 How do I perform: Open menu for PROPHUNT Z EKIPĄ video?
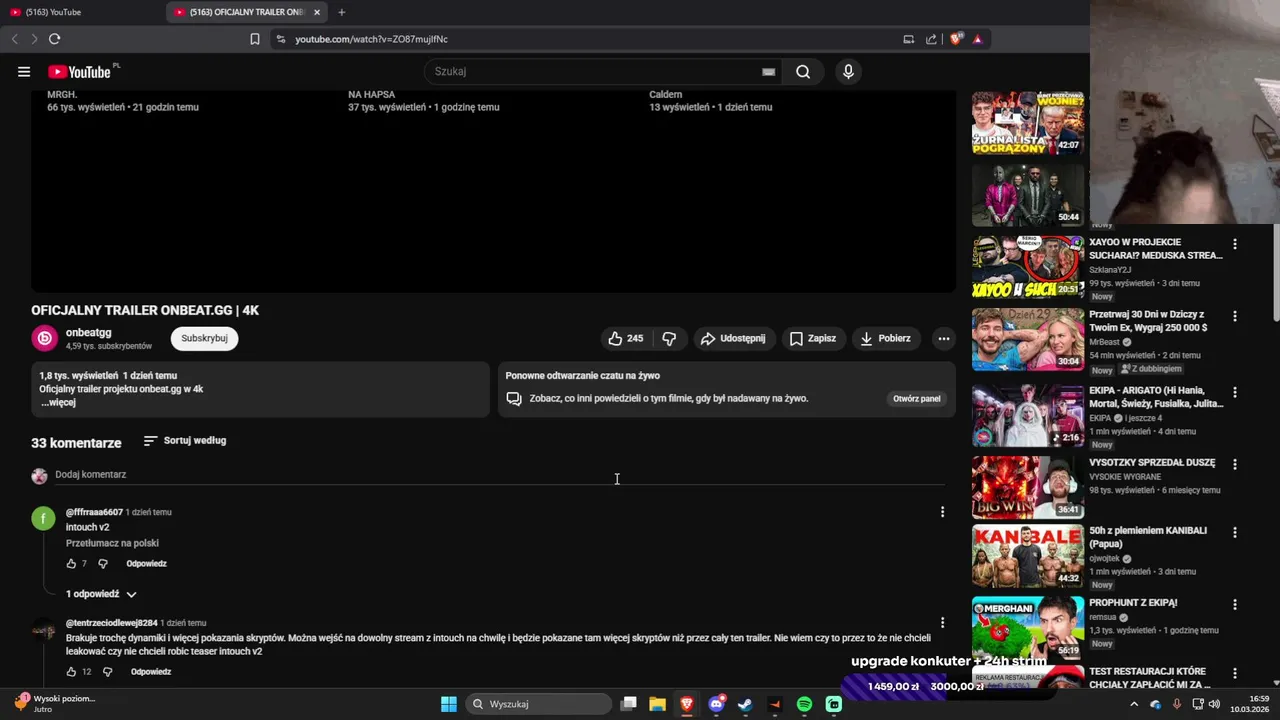1235,604
